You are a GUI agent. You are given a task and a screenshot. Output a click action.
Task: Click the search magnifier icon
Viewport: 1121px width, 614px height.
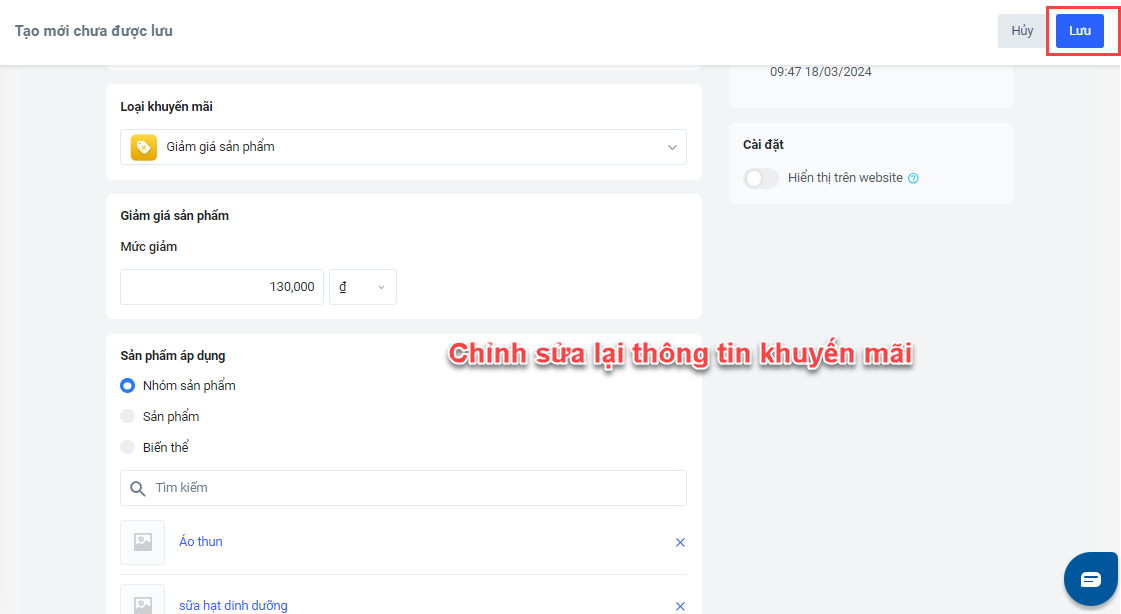[138, 488]
